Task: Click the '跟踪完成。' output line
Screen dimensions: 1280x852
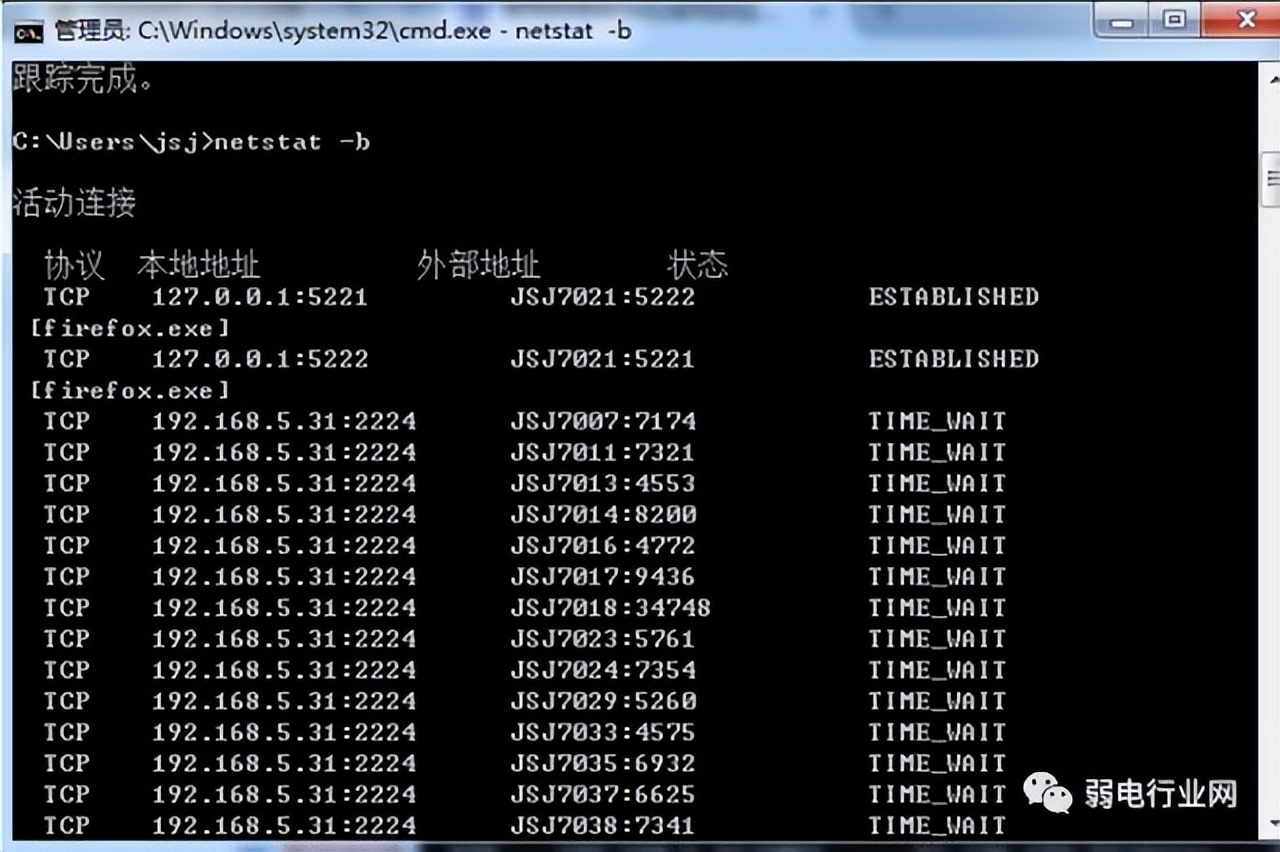Action: pos(84,79)
